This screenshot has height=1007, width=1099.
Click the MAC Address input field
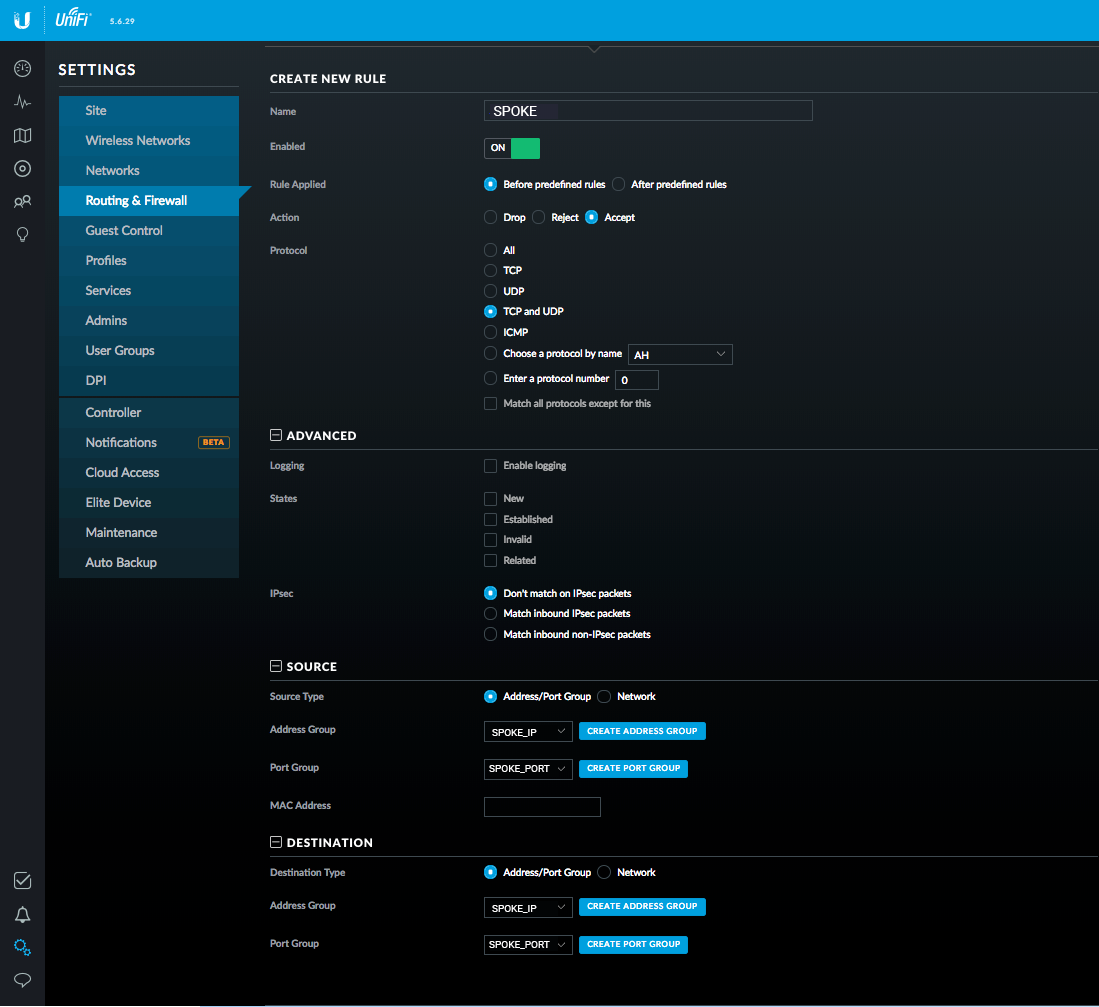pos(542,807)
